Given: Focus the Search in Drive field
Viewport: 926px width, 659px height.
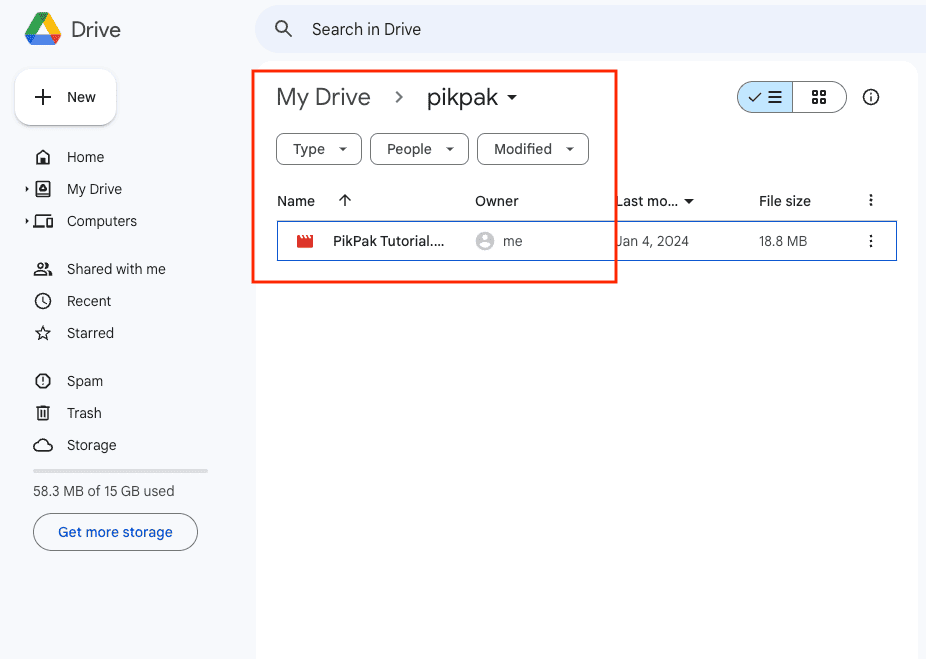Looking at the screenshot, I should 591,29.
